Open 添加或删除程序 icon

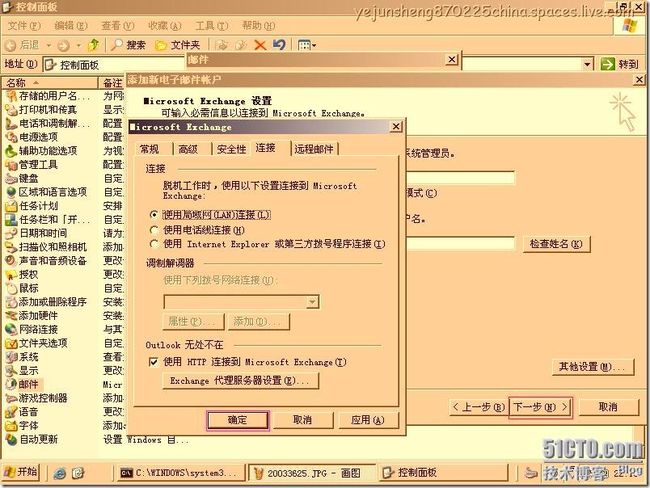[11, 302]
